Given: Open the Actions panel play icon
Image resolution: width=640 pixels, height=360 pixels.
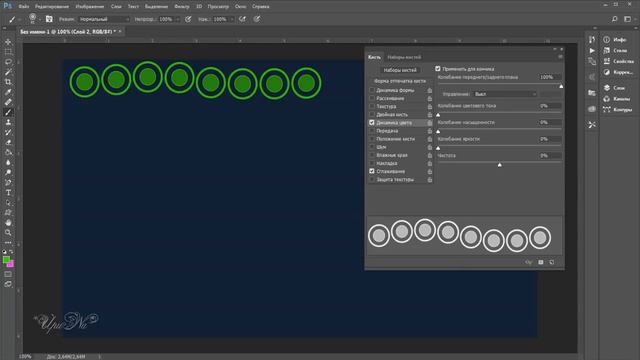Looking at the screenshot, I should click(592, 51).
